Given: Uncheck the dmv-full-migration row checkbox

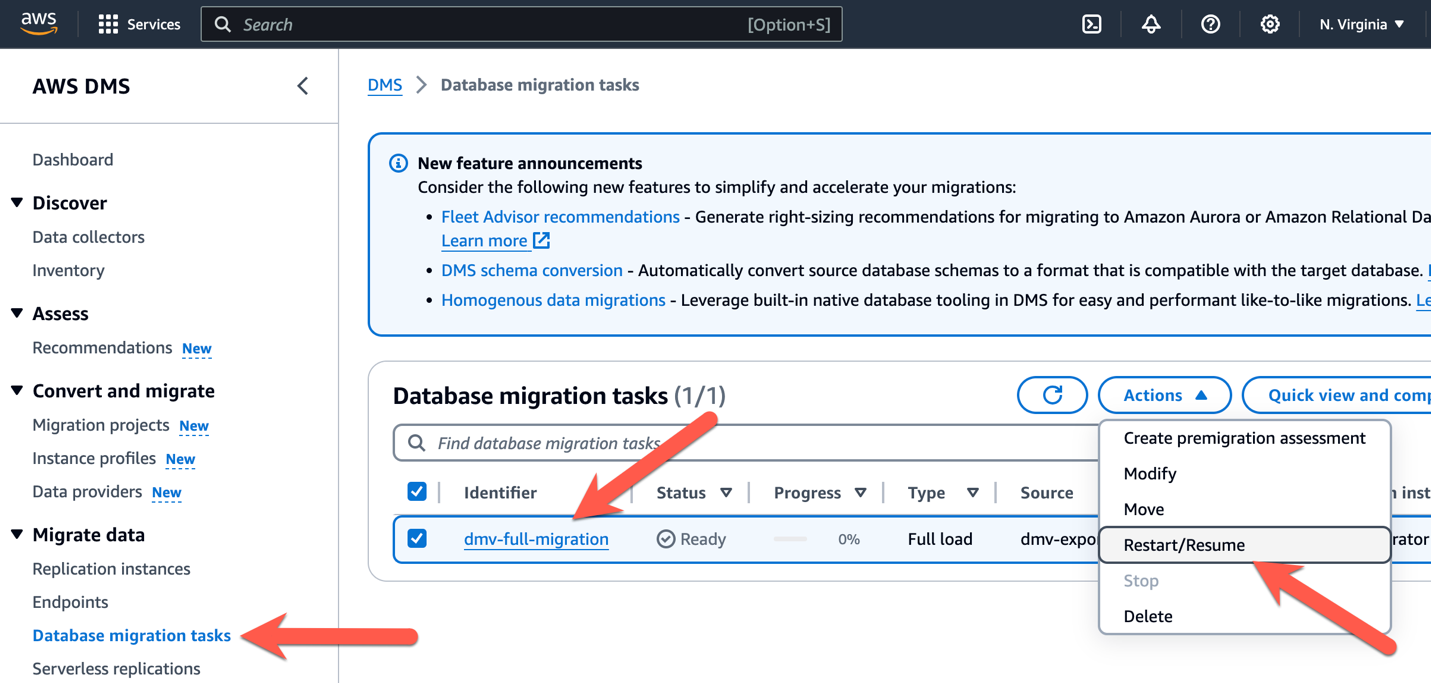Looking at the screenshot, I should tap(417, 538).
